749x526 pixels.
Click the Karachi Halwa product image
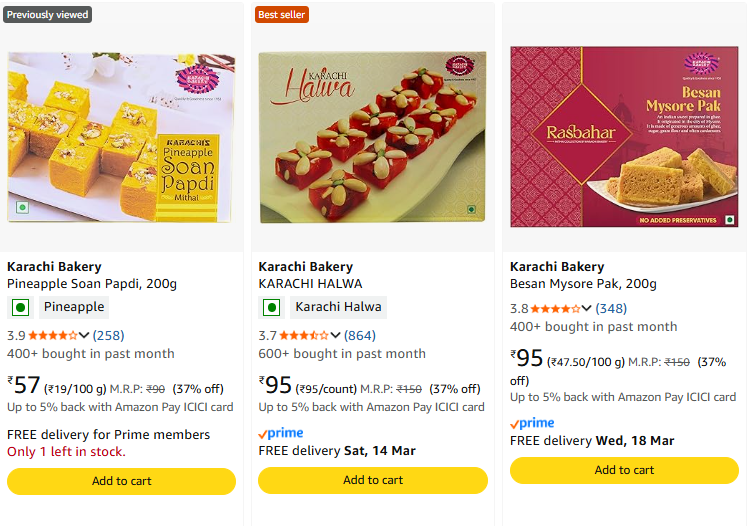pos(373,136)
